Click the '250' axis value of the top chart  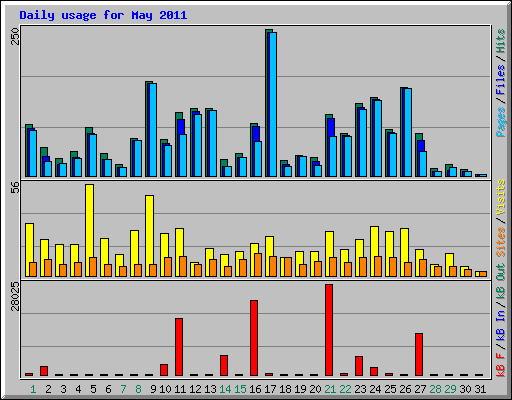pos(15,37)
